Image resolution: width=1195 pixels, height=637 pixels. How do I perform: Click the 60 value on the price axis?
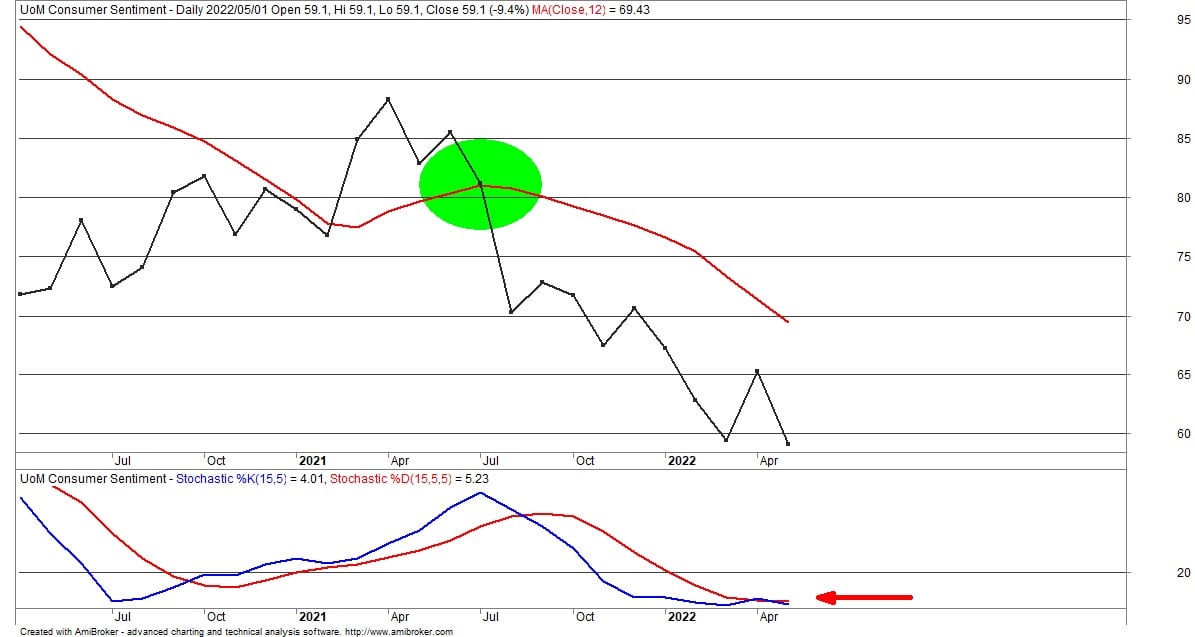[x=1183, y=434]
